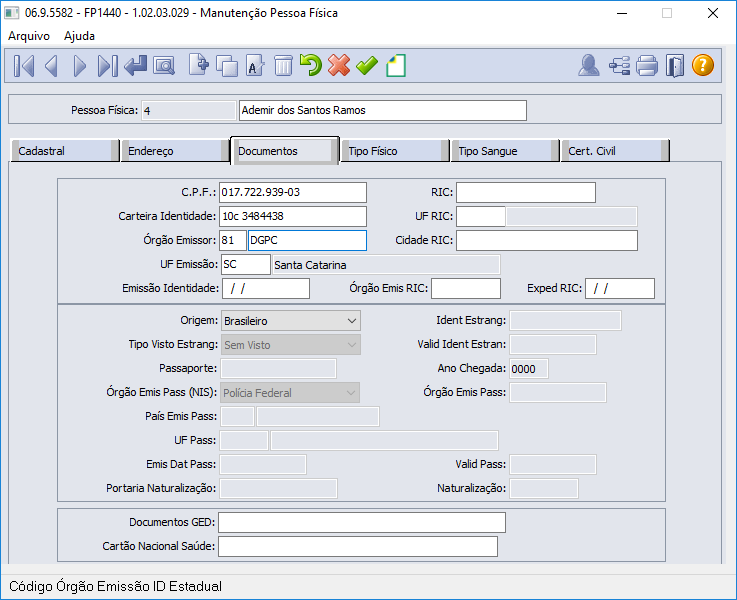
Task: Jump to last record icon
Action: point(107,66)
